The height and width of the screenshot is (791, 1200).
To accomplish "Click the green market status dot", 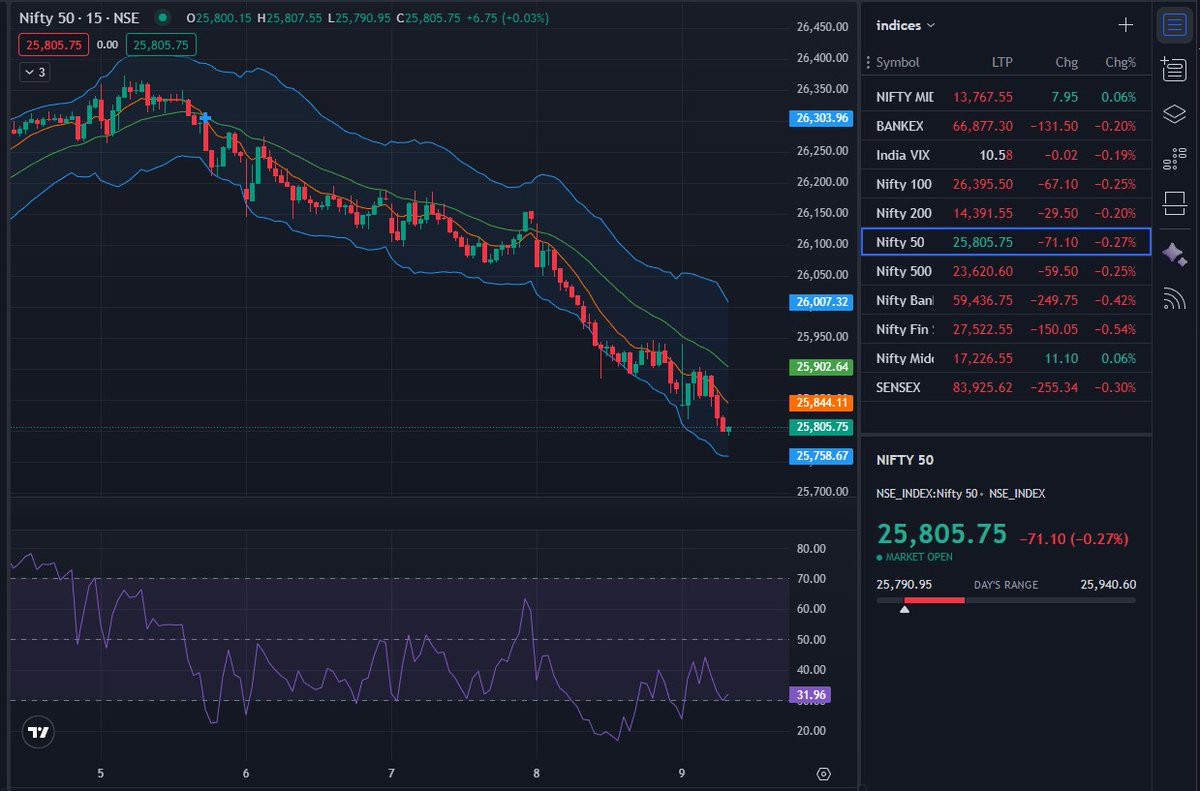I will [163, 18].
